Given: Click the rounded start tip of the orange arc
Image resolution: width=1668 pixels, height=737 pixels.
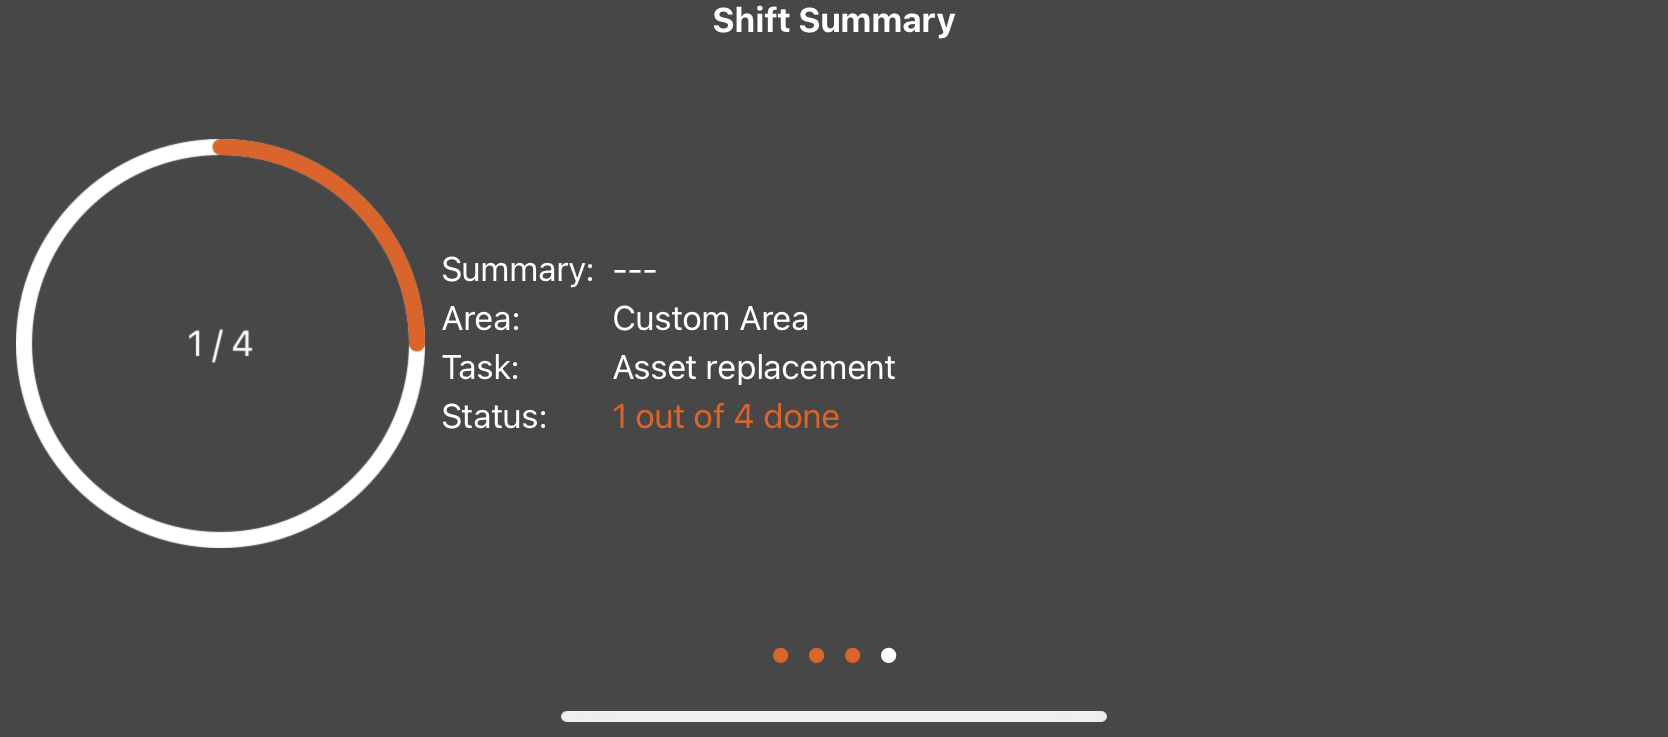Looking at the screenshot, I should tap(221, 147).
